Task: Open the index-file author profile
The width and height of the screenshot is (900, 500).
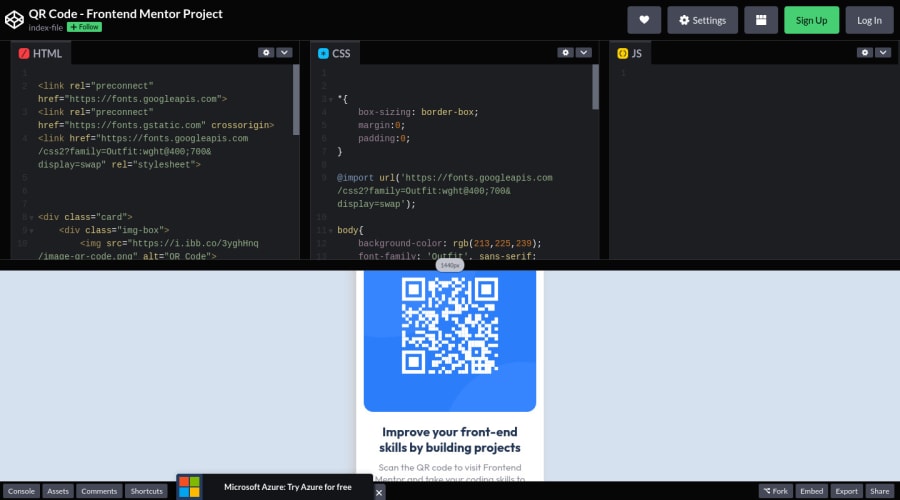Action: (x=45, y=28)
